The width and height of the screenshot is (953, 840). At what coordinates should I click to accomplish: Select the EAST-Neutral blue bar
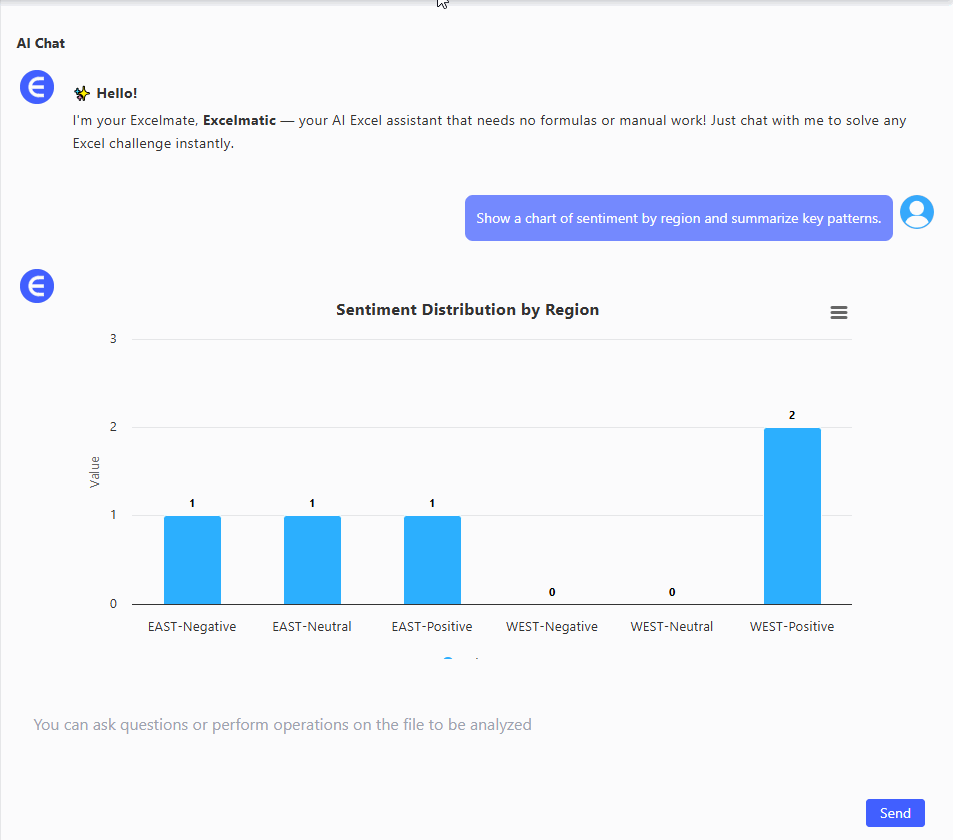pos(312,560)
